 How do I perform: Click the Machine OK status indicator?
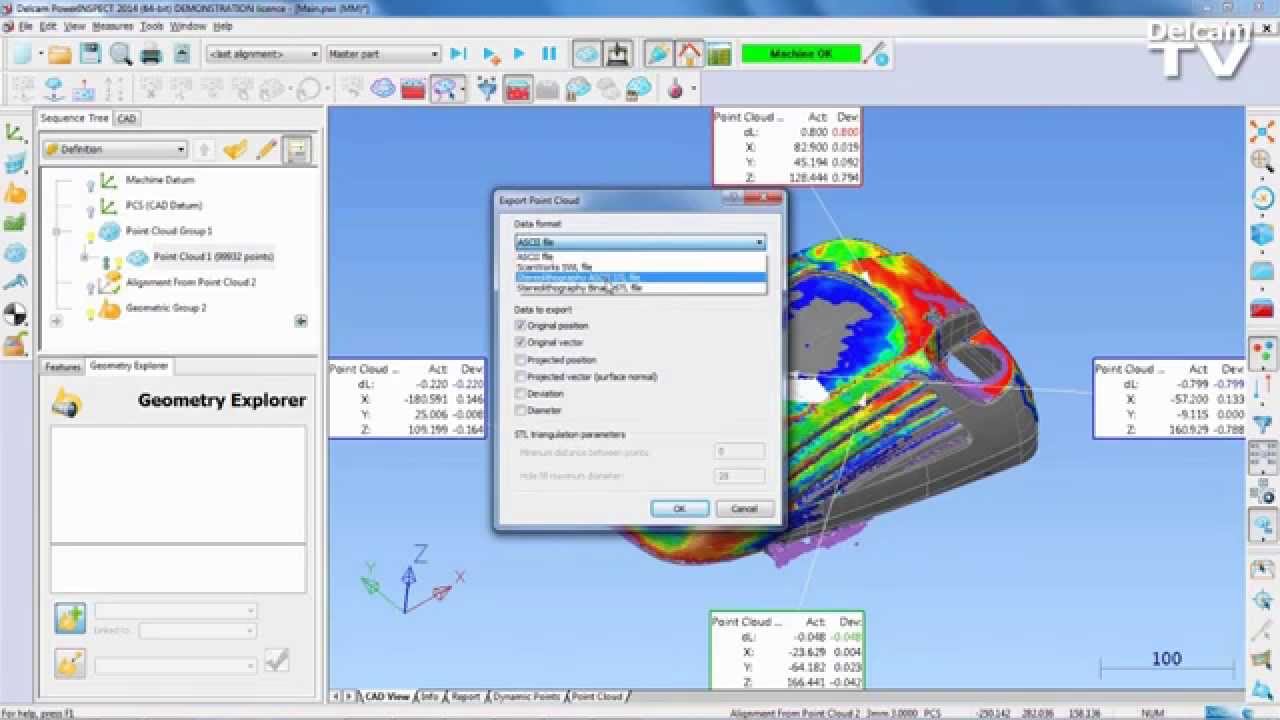pyautogui.click(x=801, y=54)
